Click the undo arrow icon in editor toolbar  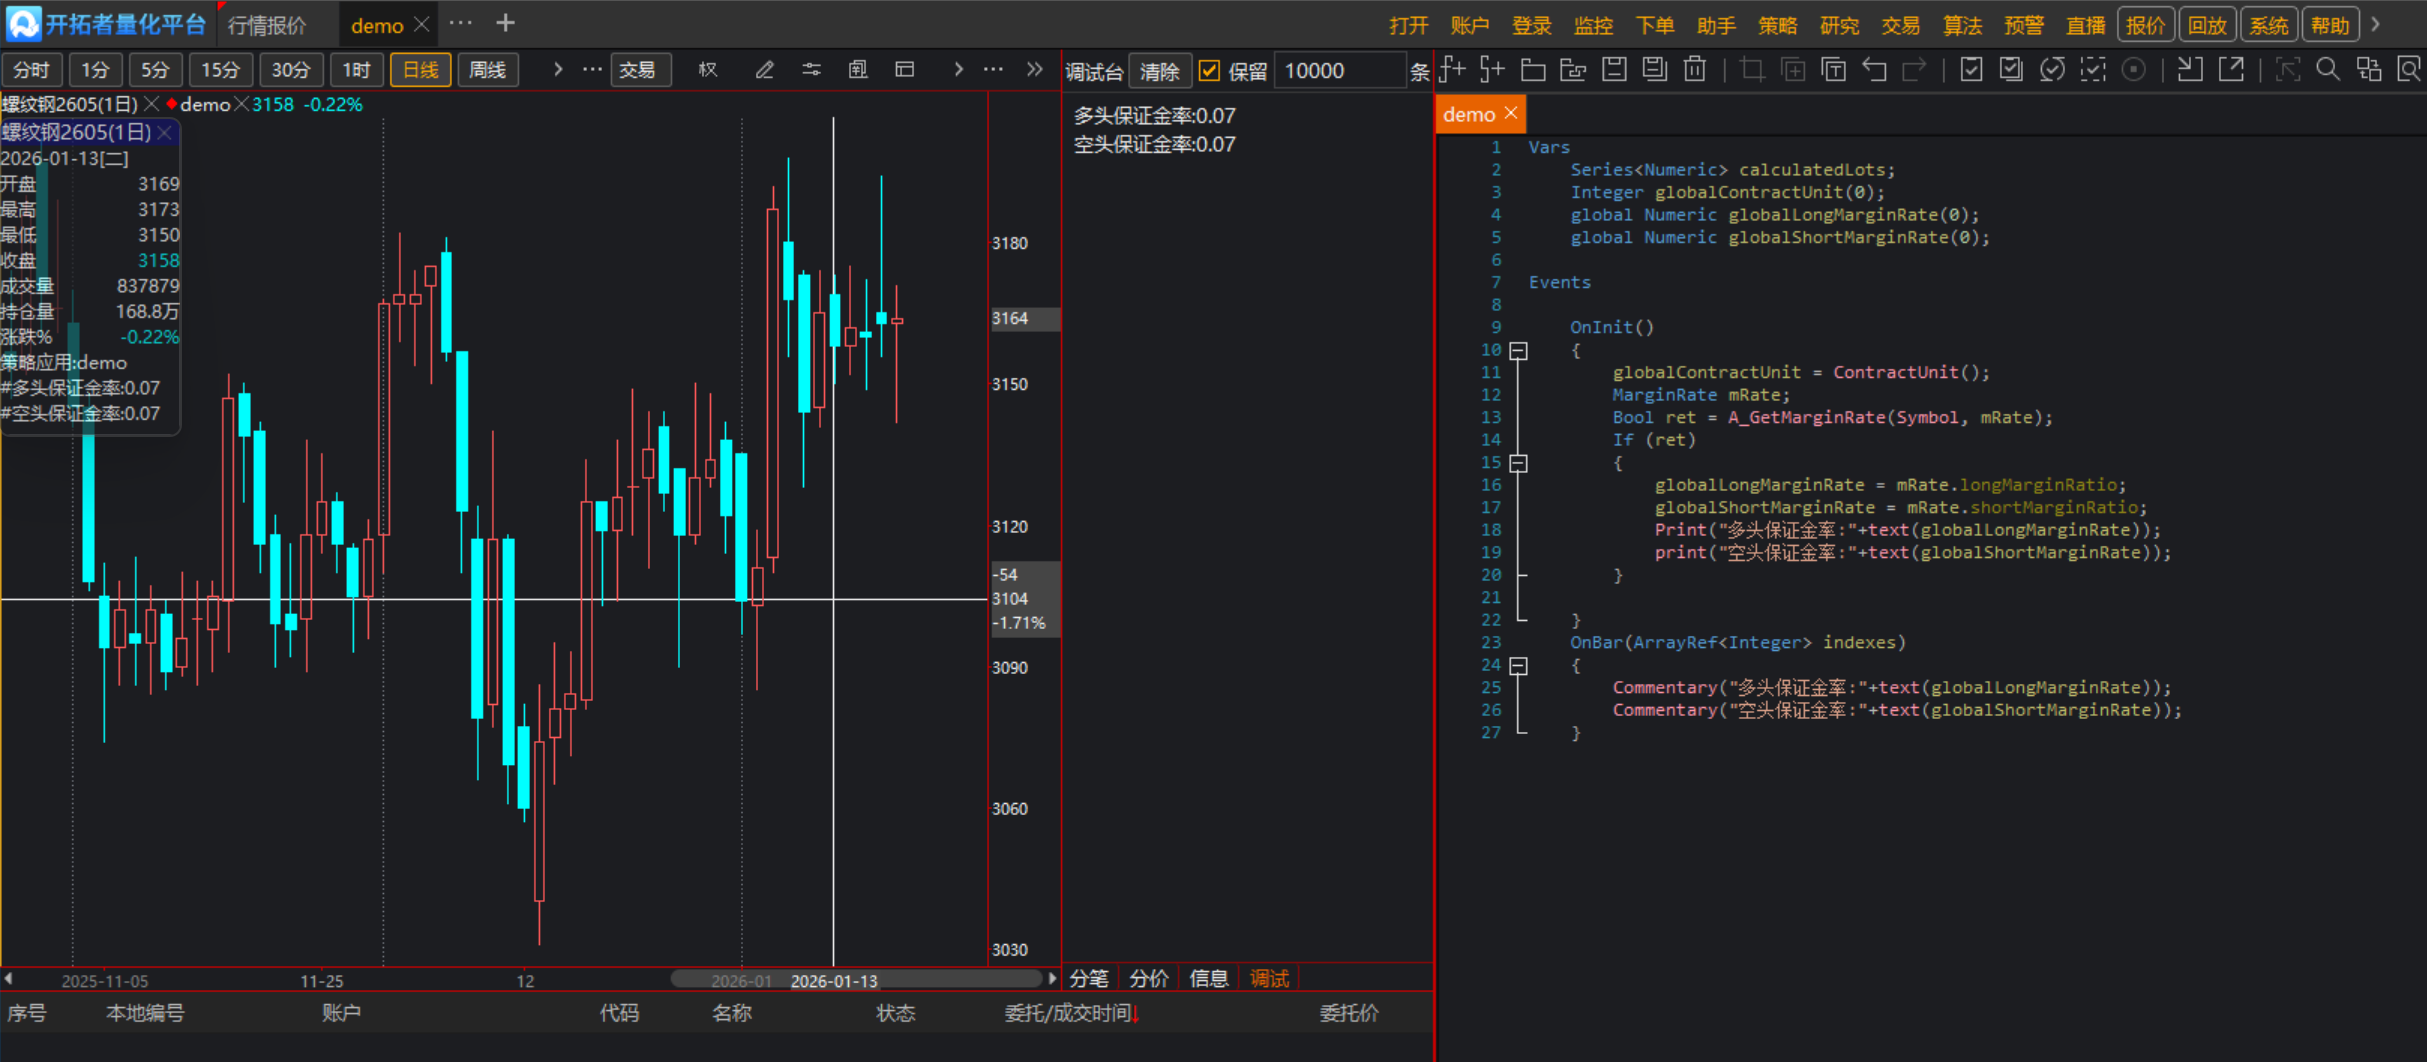coord(1874,70)
